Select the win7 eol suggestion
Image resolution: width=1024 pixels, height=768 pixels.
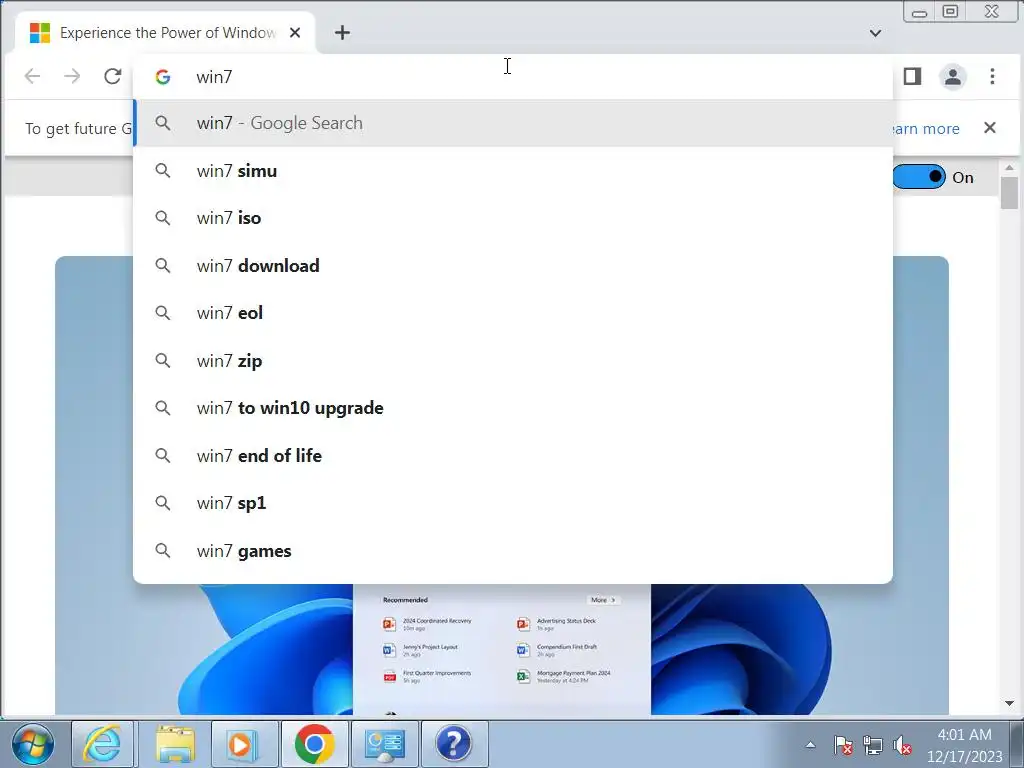(513, 313)
